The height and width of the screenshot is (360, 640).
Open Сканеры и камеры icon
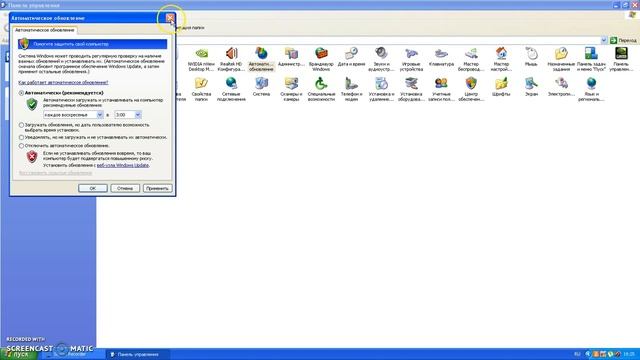point(291,89)
